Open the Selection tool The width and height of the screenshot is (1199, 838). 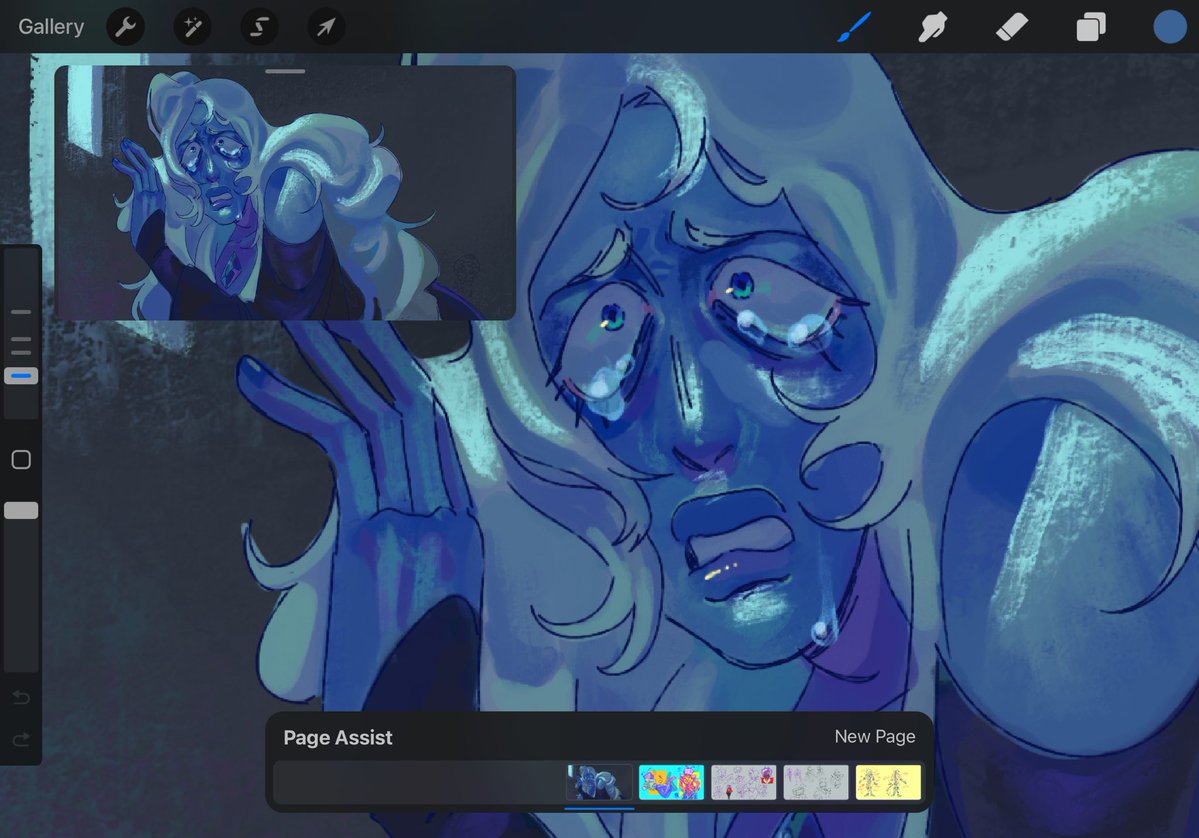point(259,28)
